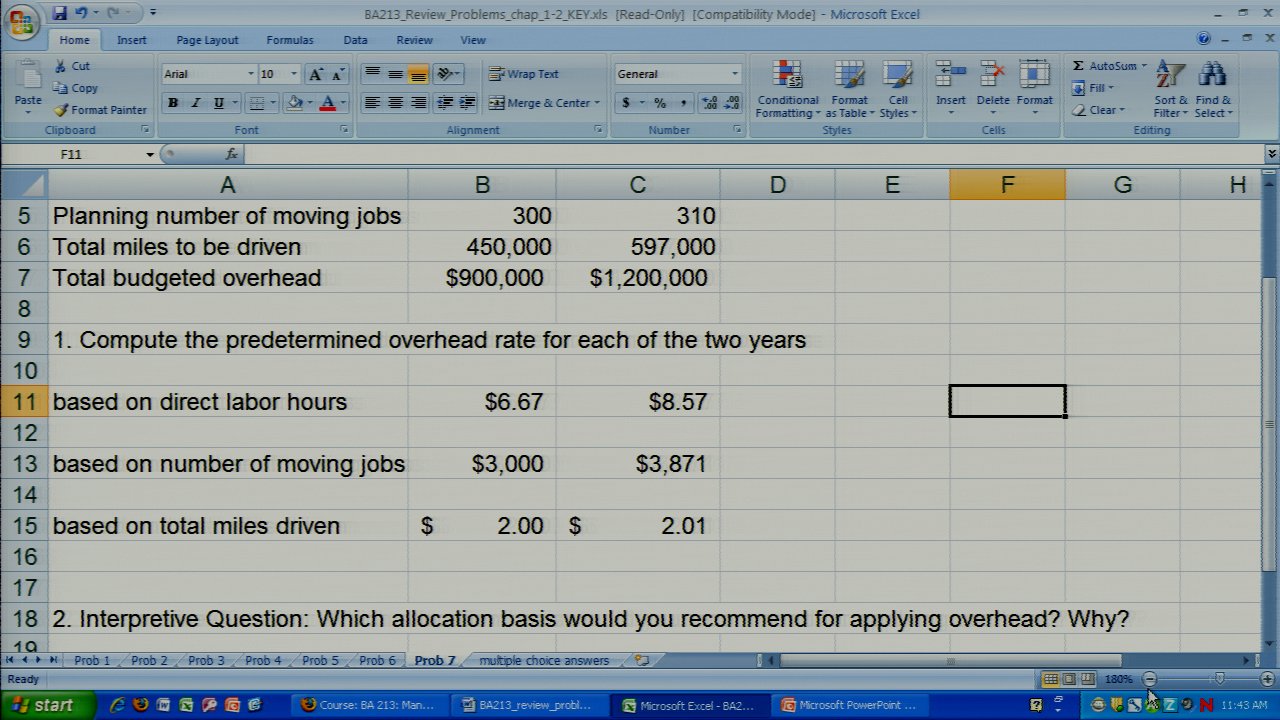Select cell B11 showing $6.67
The height and width of the screenshot is (720, 1280).
[481, 402]
